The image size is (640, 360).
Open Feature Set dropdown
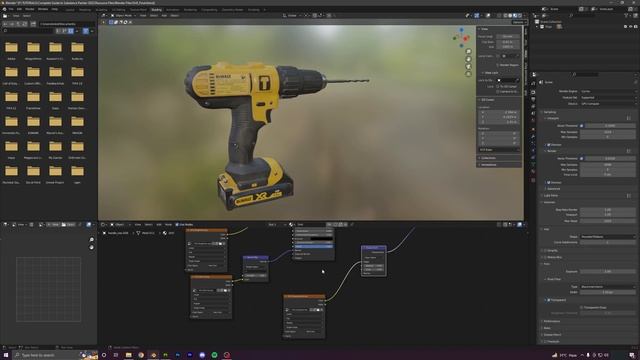point(608,98)
